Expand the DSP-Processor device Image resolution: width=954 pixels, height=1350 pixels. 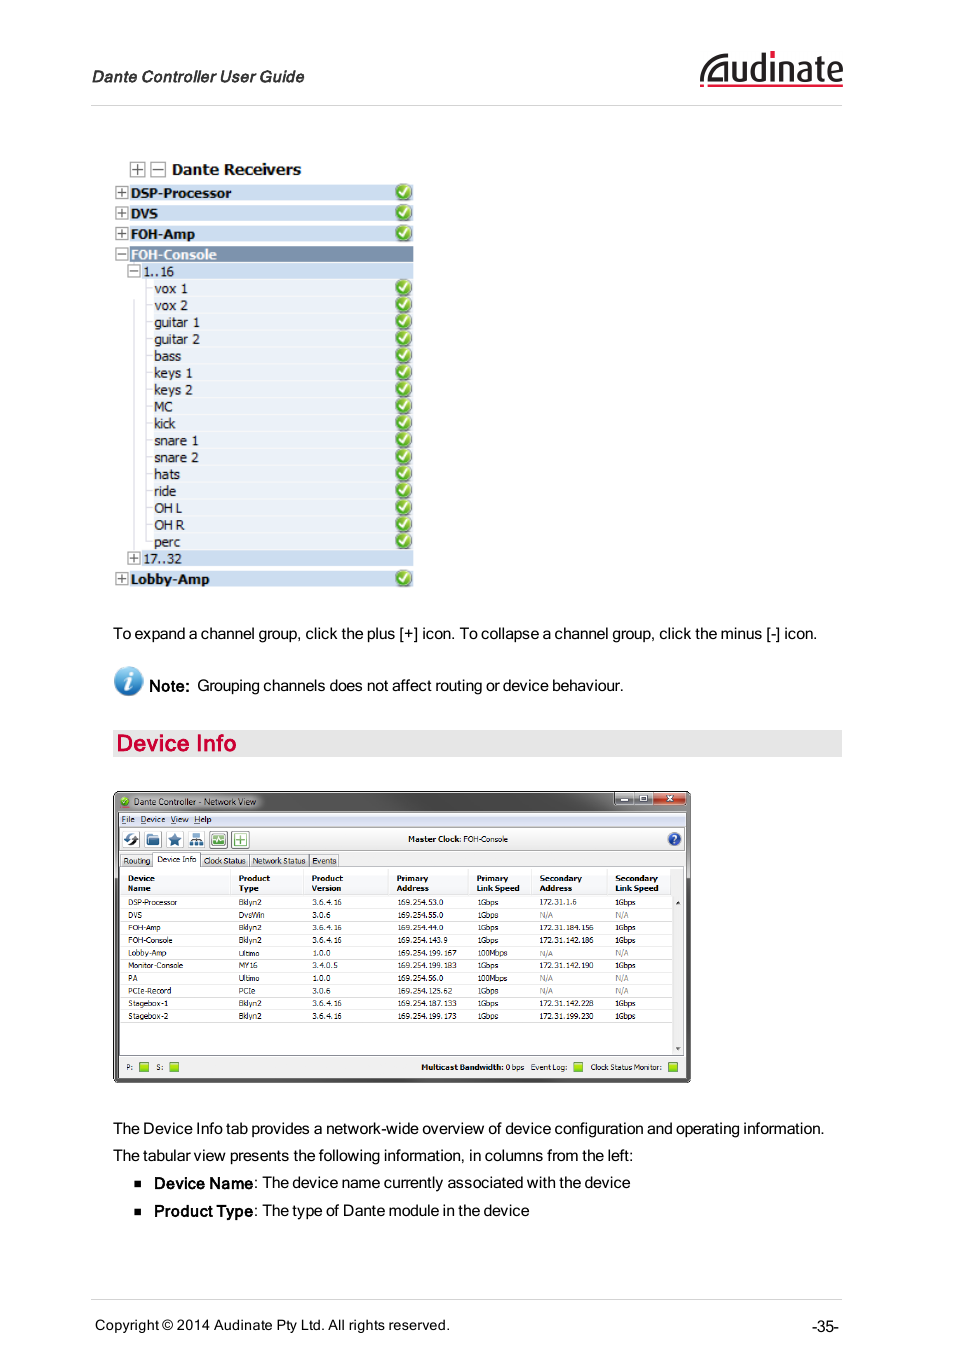click(122, 193)
